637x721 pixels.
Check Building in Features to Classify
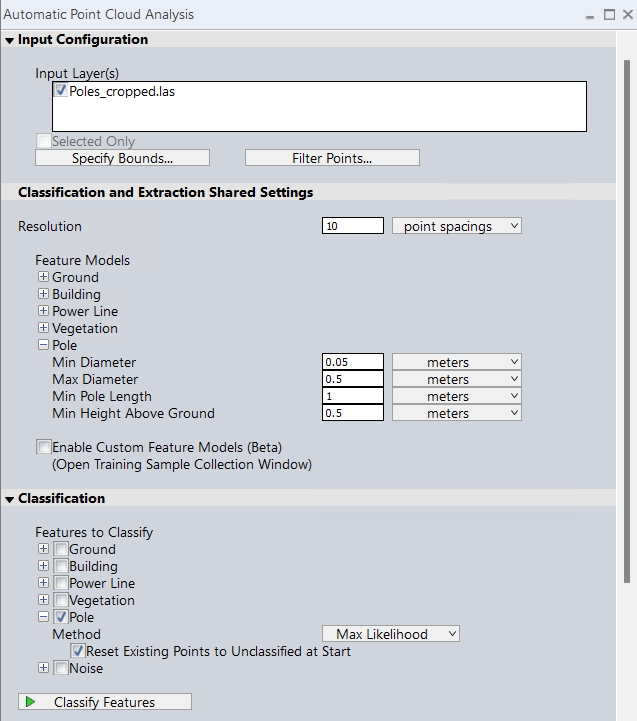click(61, 566)
